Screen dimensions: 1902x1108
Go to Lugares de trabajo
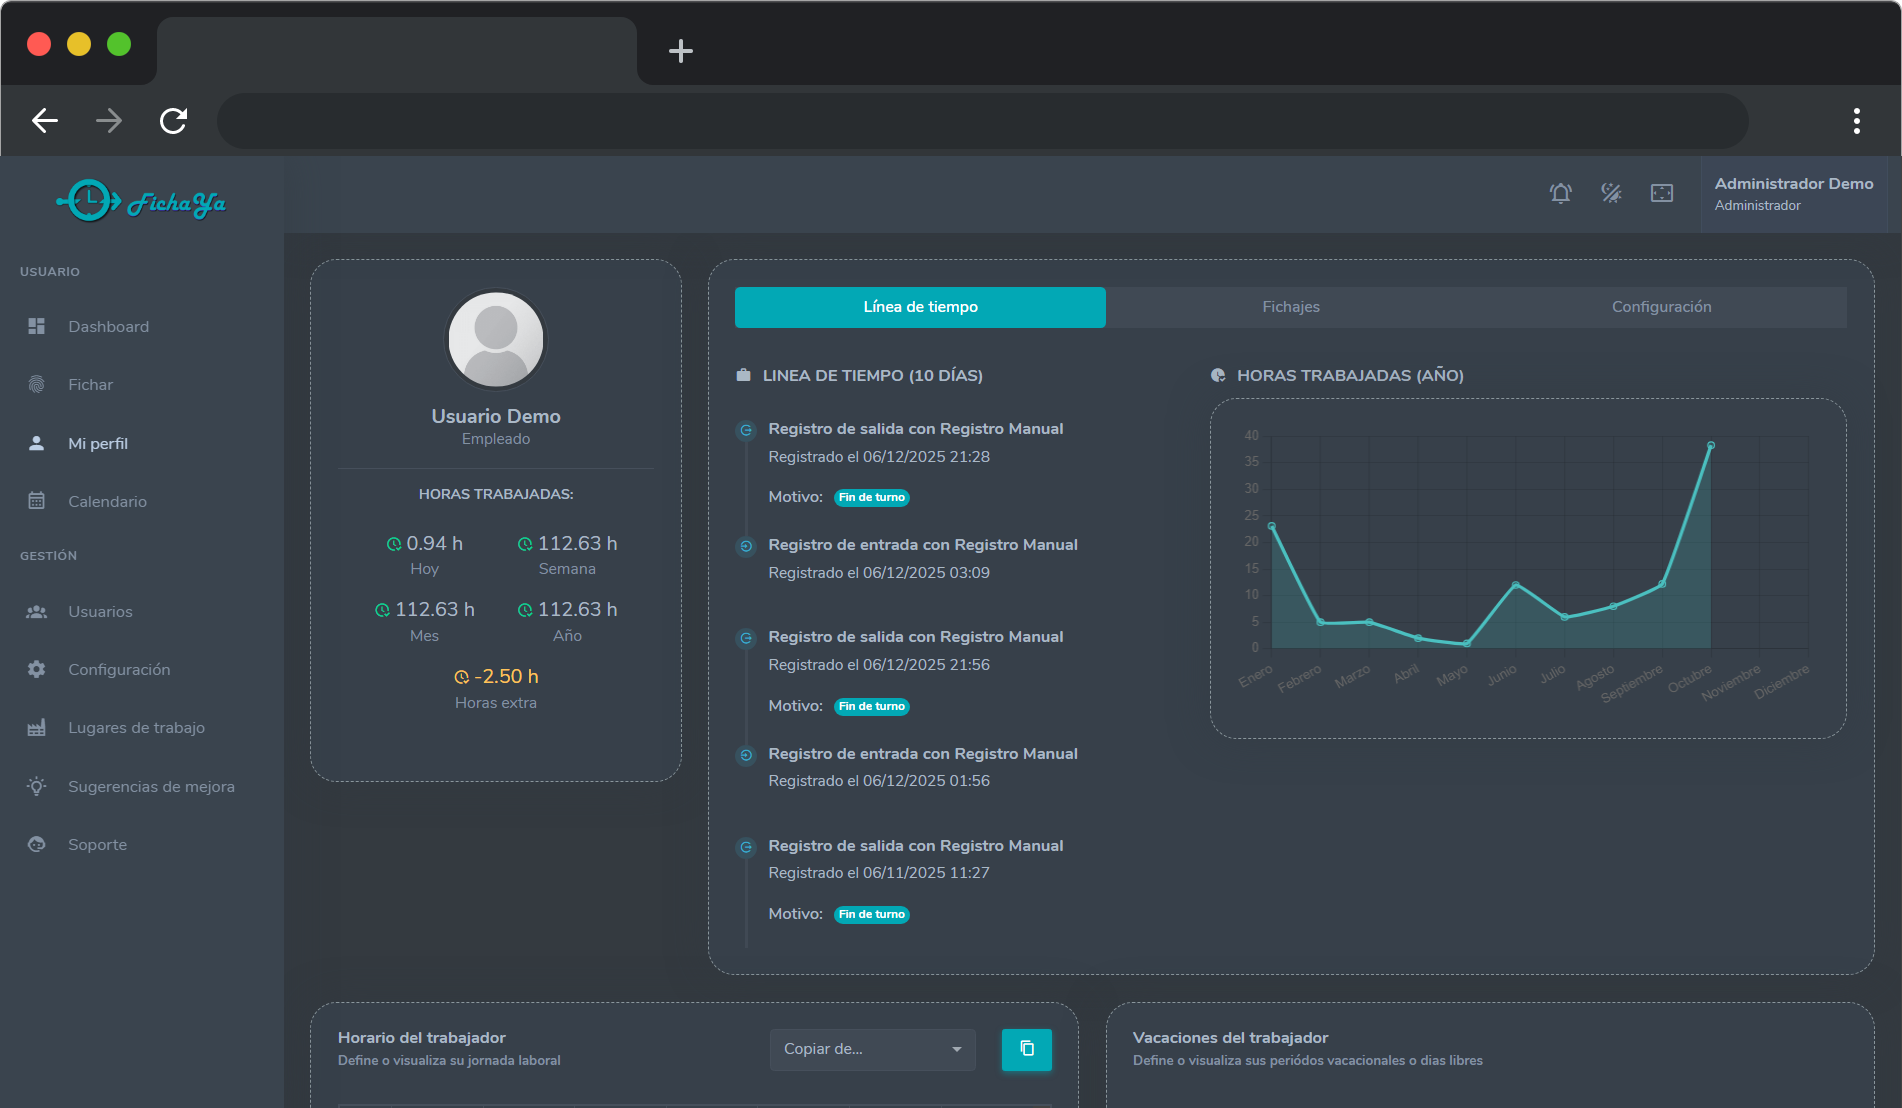pyautogui.click(x=136, y=727)
